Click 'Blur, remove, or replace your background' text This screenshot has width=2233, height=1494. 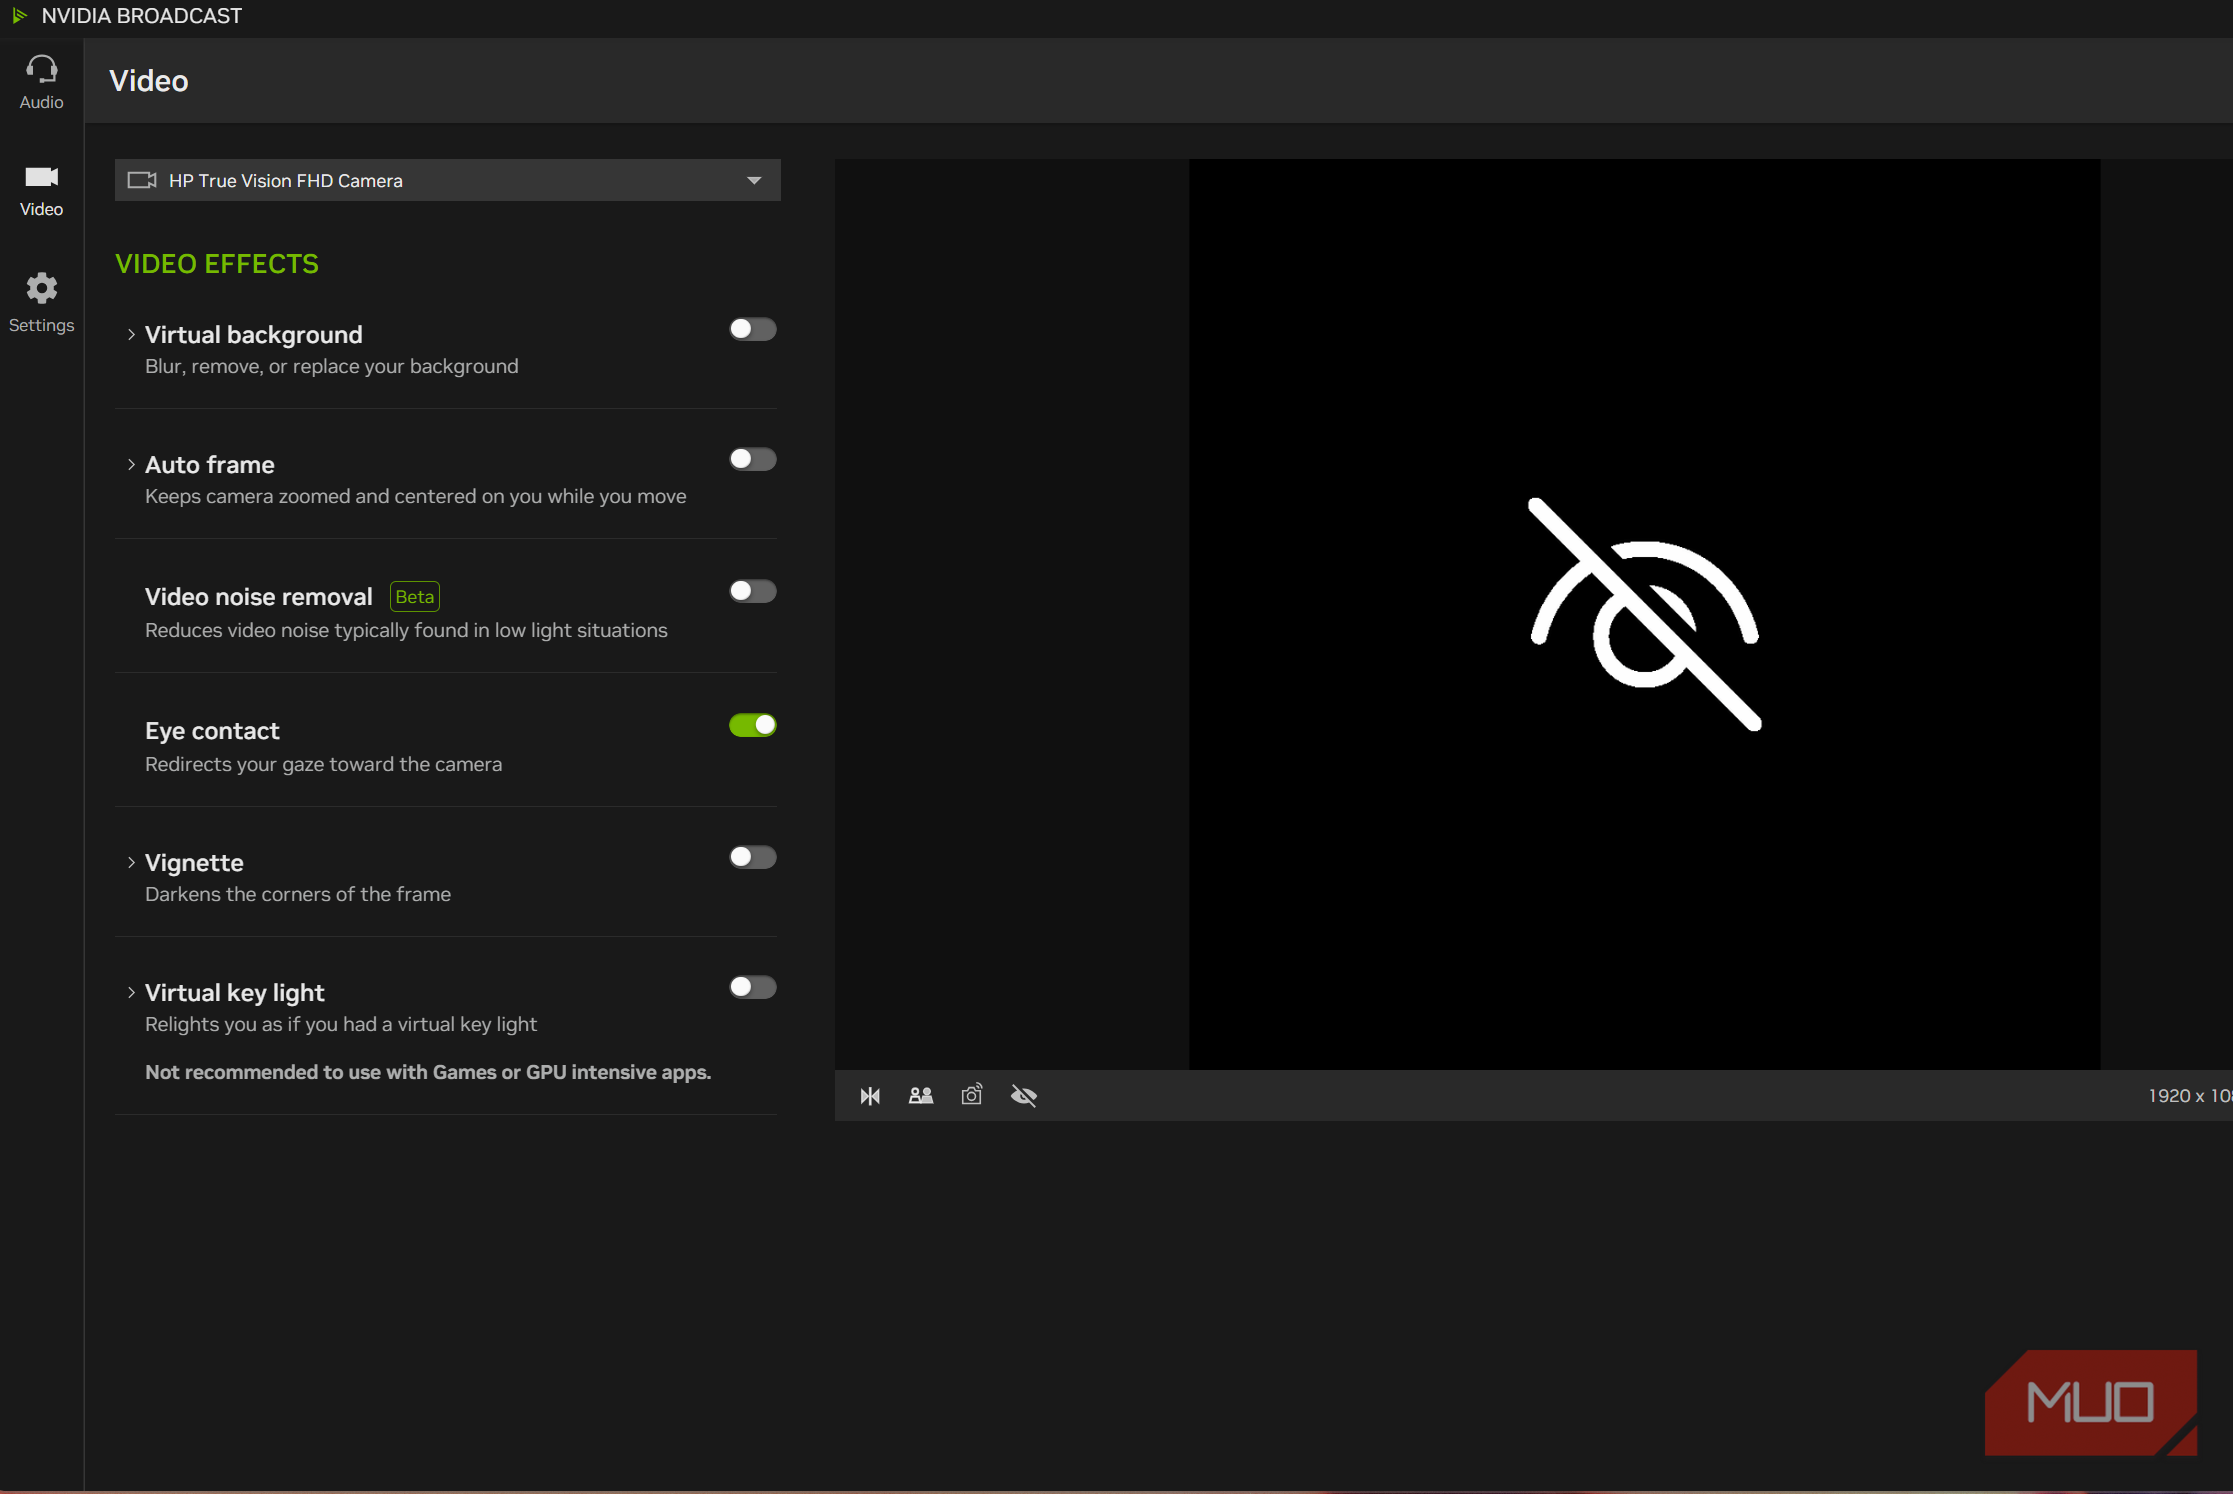tap(332, 366)
